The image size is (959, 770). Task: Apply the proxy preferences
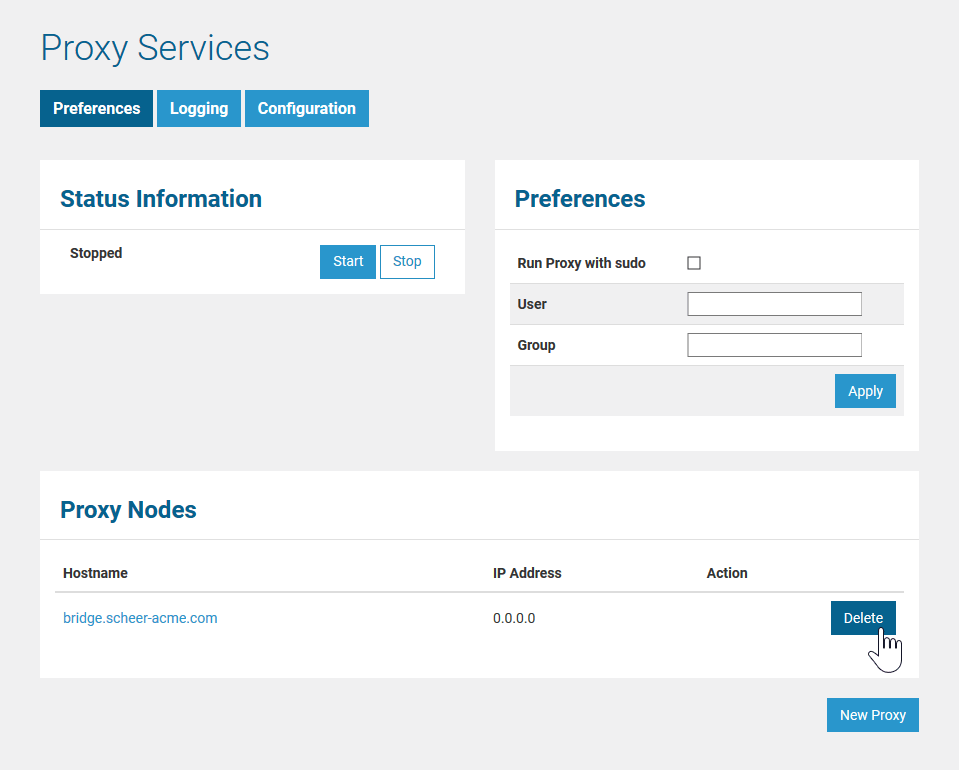pyautogui.click(x=865, y=391)
